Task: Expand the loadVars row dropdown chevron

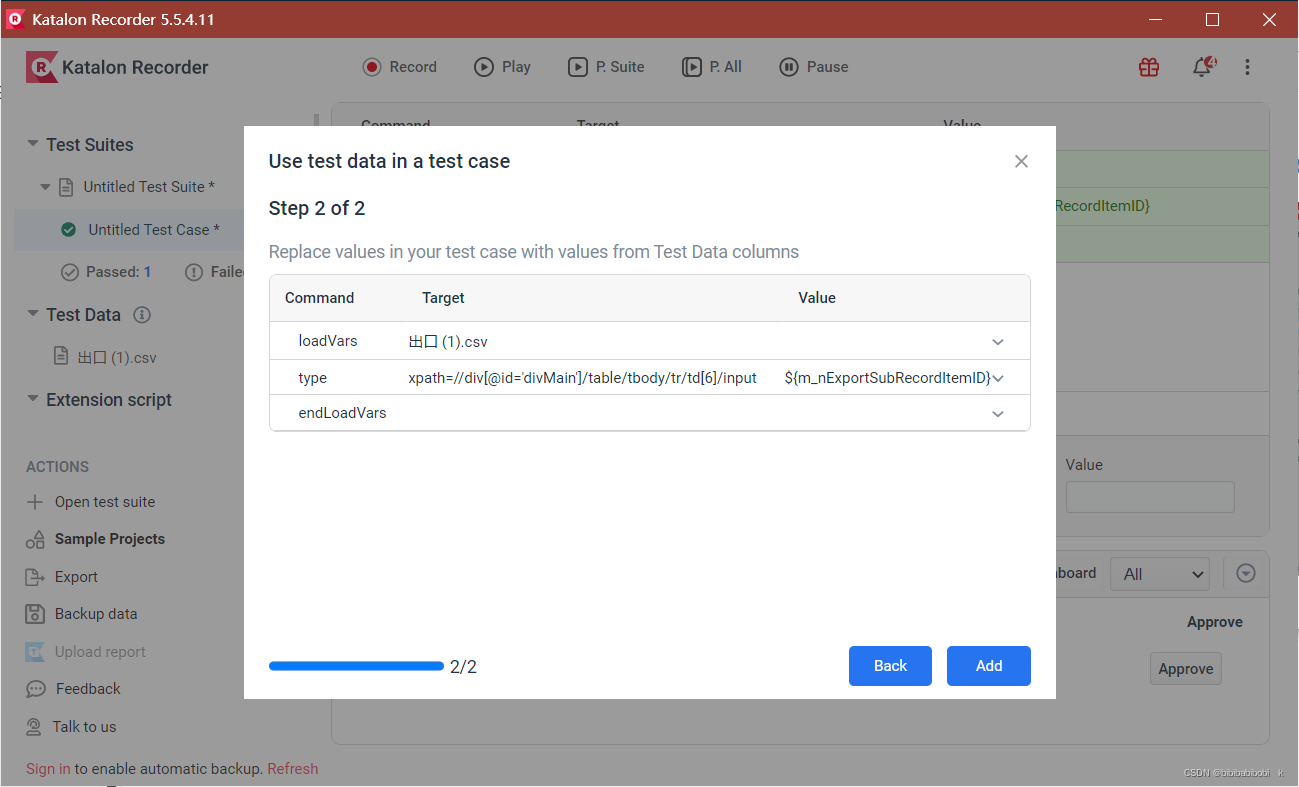Action: click(998, 342)
